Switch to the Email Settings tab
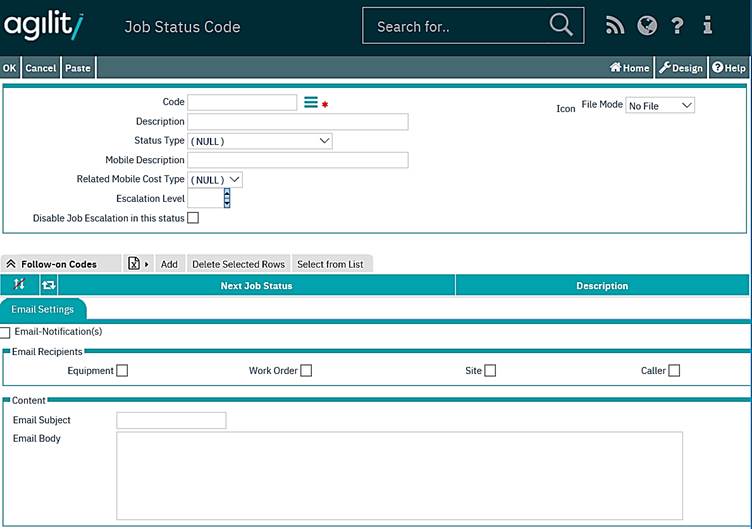Viewport: 752px width, 529px height. pos(43,310)
